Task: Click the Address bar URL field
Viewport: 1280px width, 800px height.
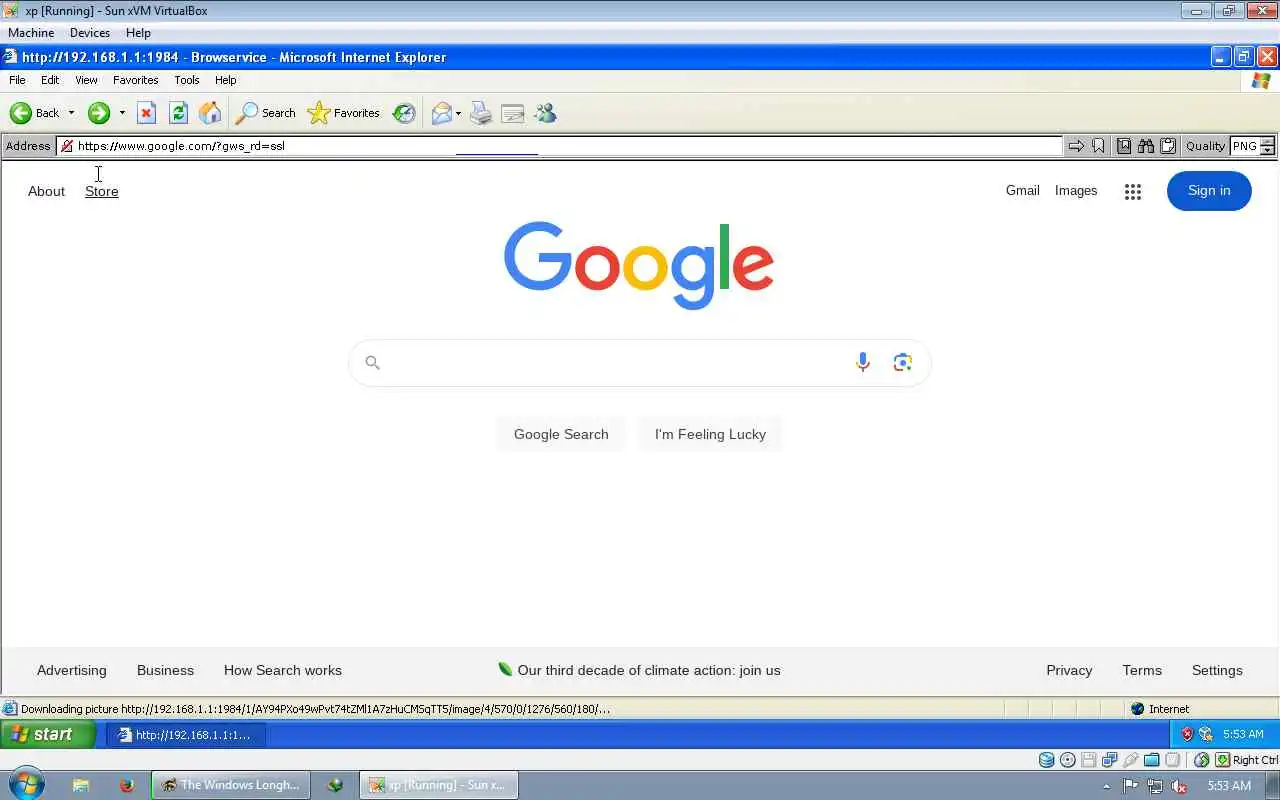Action: point(559,146)
